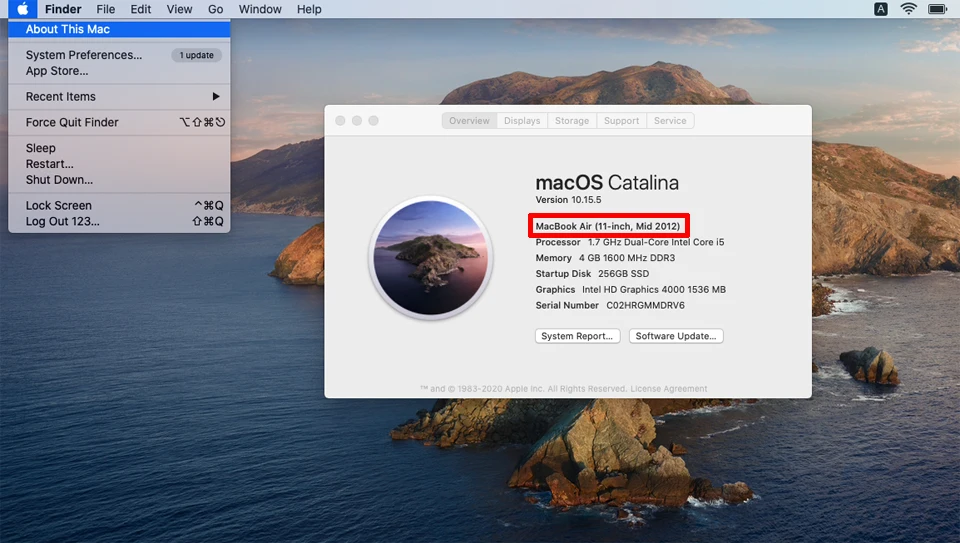Click the Apple logo menu icon
The width and height of the screenshot is (960, 543).
(x=22, y=9)
